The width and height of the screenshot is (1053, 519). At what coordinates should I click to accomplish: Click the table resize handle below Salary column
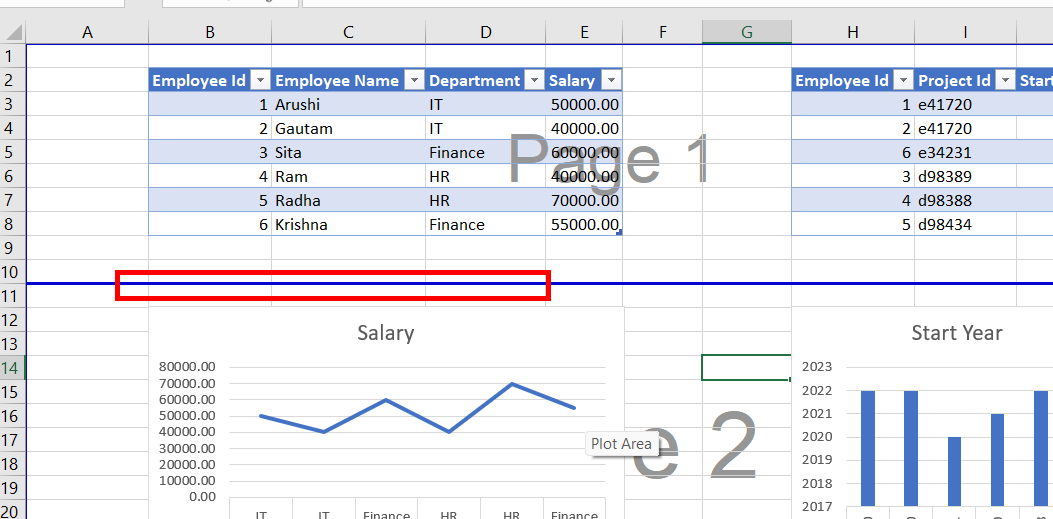click(x=620, y=233)
